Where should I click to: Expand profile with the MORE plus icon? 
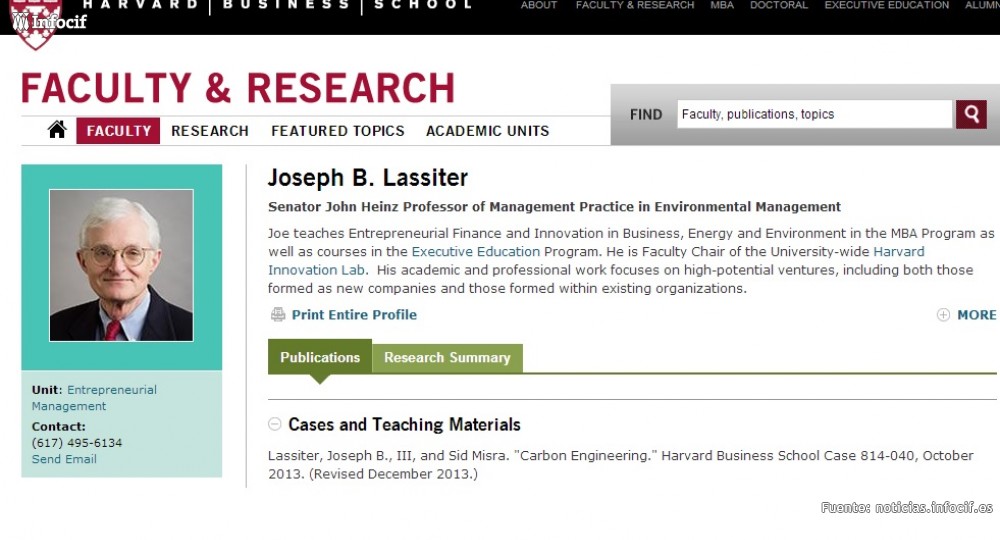(x=943, y=315)
